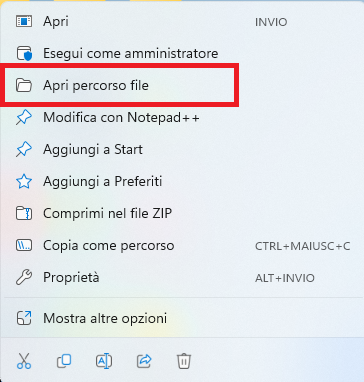Click the Share arrow icon

[x=144, y=361]
